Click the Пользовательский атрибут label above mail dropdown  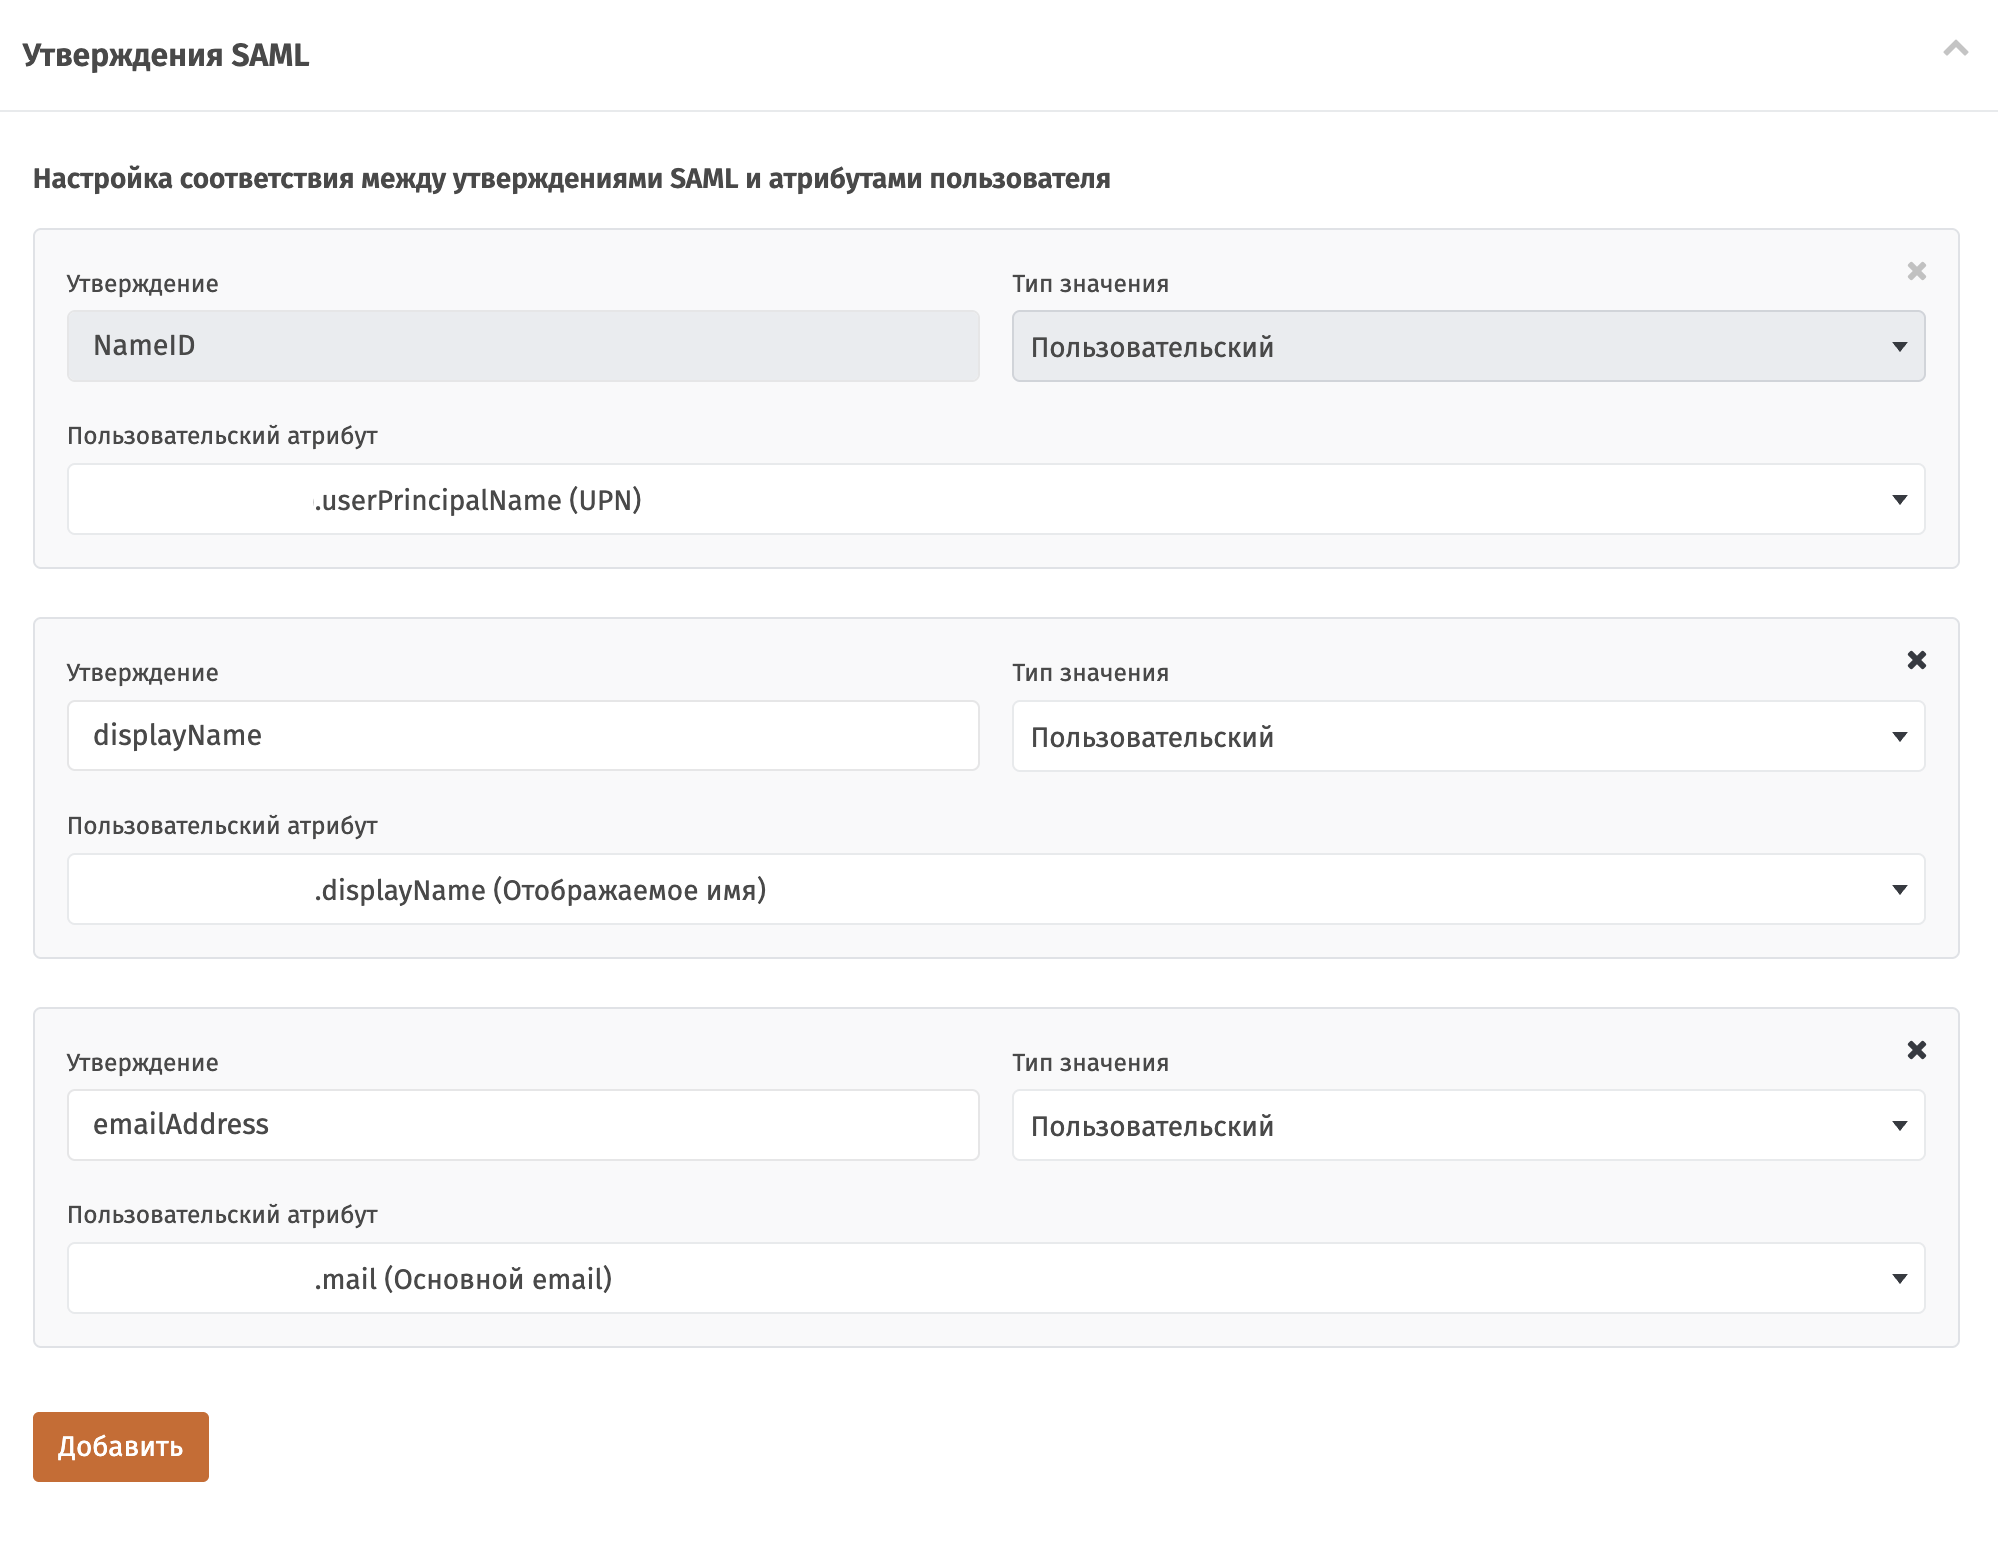pos(222,1215)
